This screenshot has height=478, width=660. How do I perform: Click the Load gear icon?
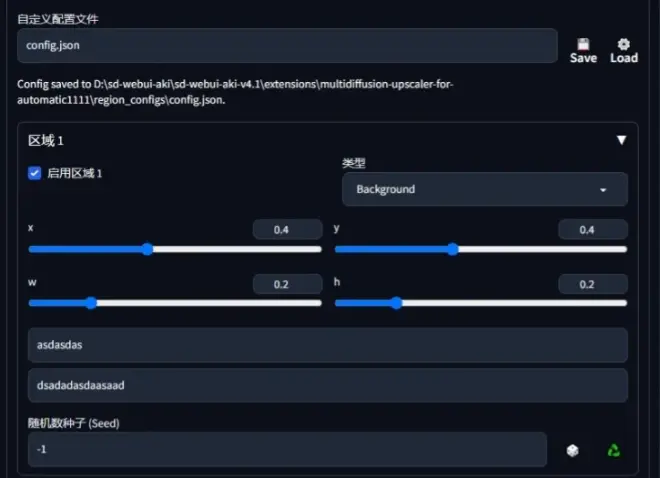click(x=623, y=44)
